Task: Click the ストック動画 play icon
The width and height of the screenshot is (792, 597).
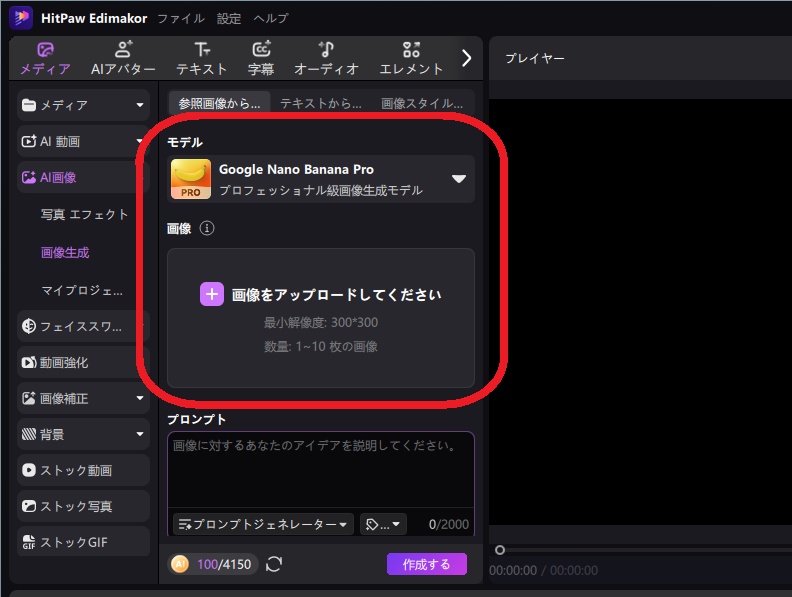Action: click(29, 470)
